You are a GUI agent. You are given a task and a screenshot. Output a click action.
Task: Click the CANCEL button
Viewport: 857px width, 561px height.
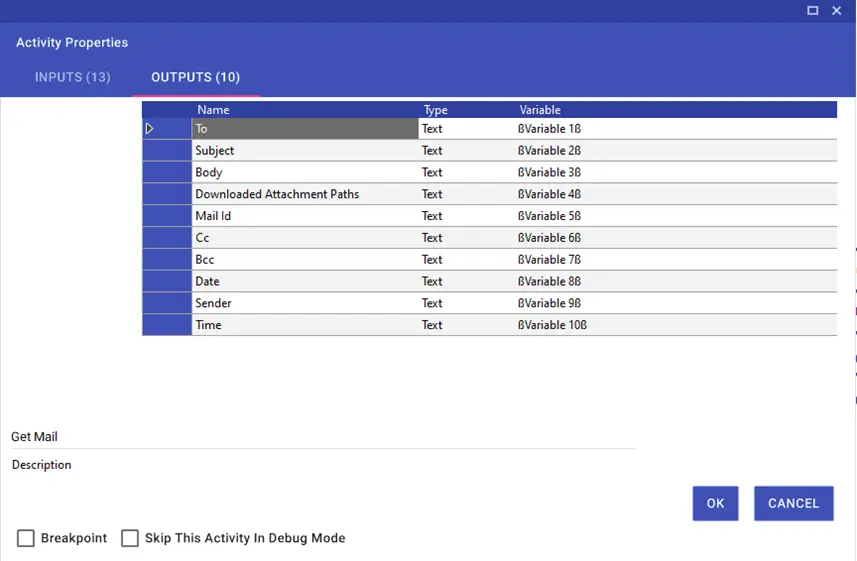pos(794,503)
